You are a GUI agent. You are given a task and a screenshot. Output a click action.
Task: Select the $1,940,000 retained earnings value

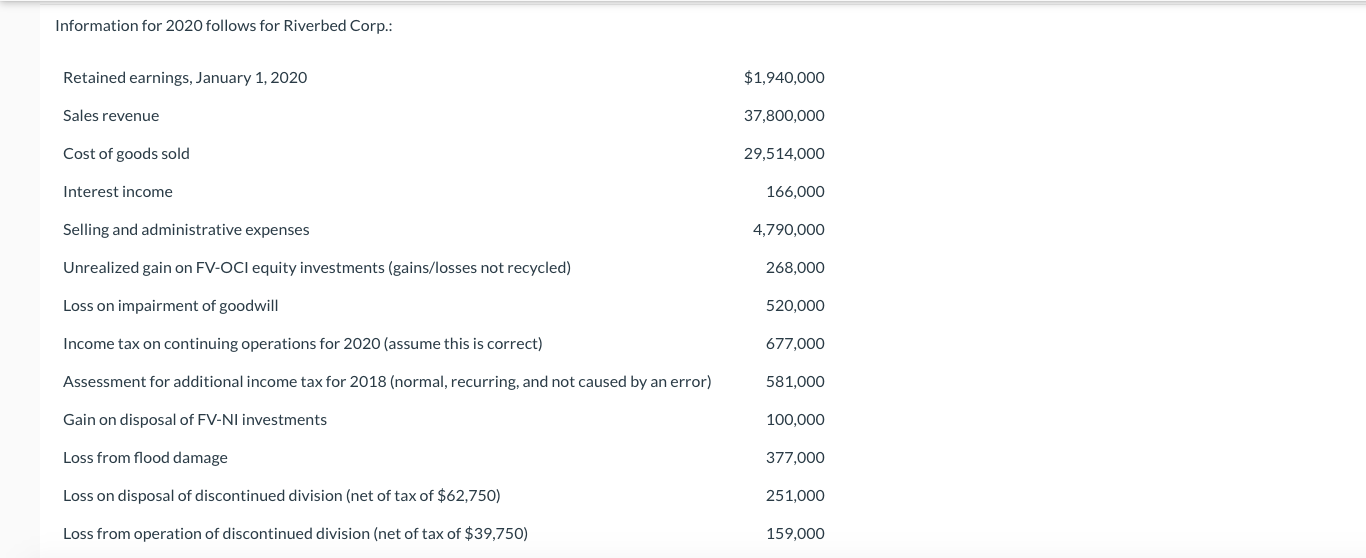click(x=784, y=78)
